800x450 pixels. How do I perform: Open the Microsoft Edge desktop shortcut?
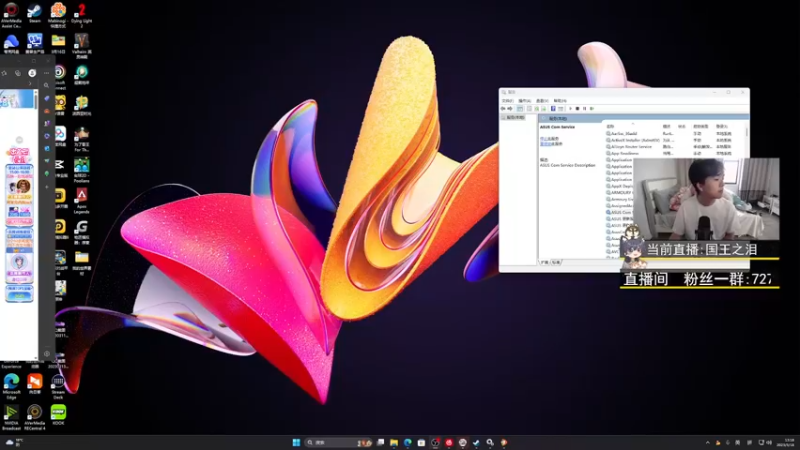11,386
